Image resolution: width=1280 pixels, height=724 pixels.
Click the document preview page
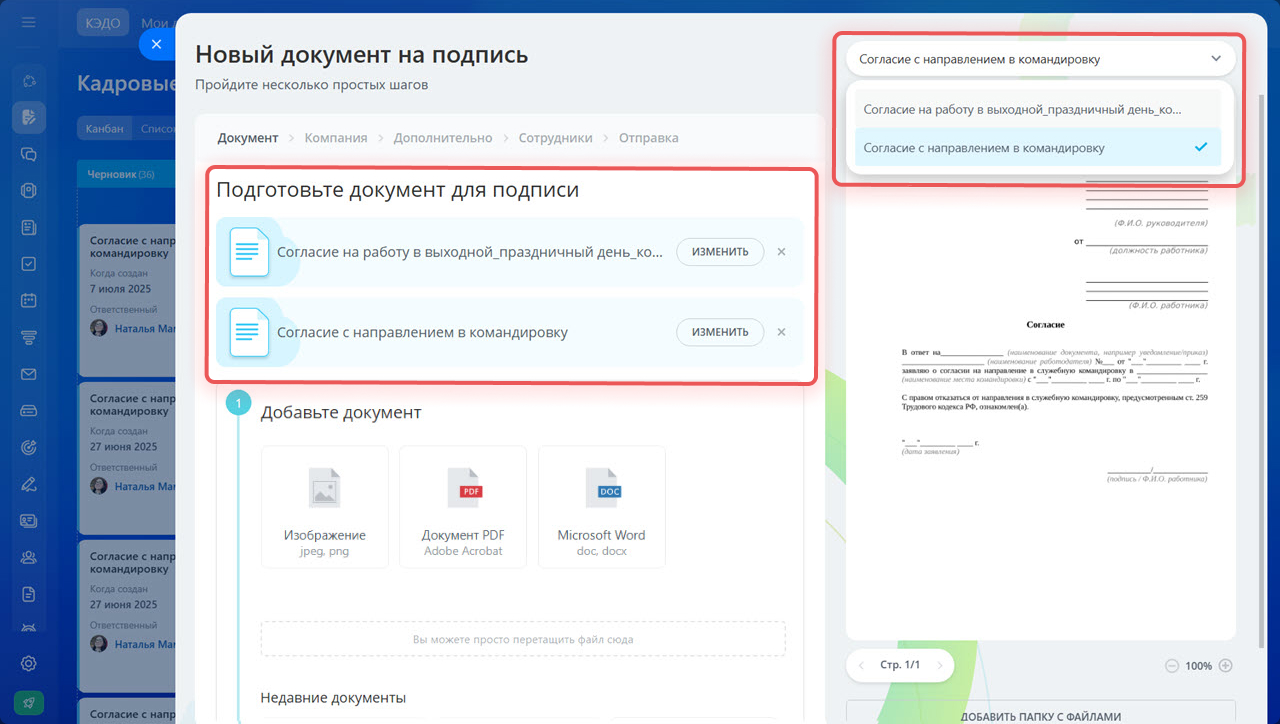click(1041, 400)
